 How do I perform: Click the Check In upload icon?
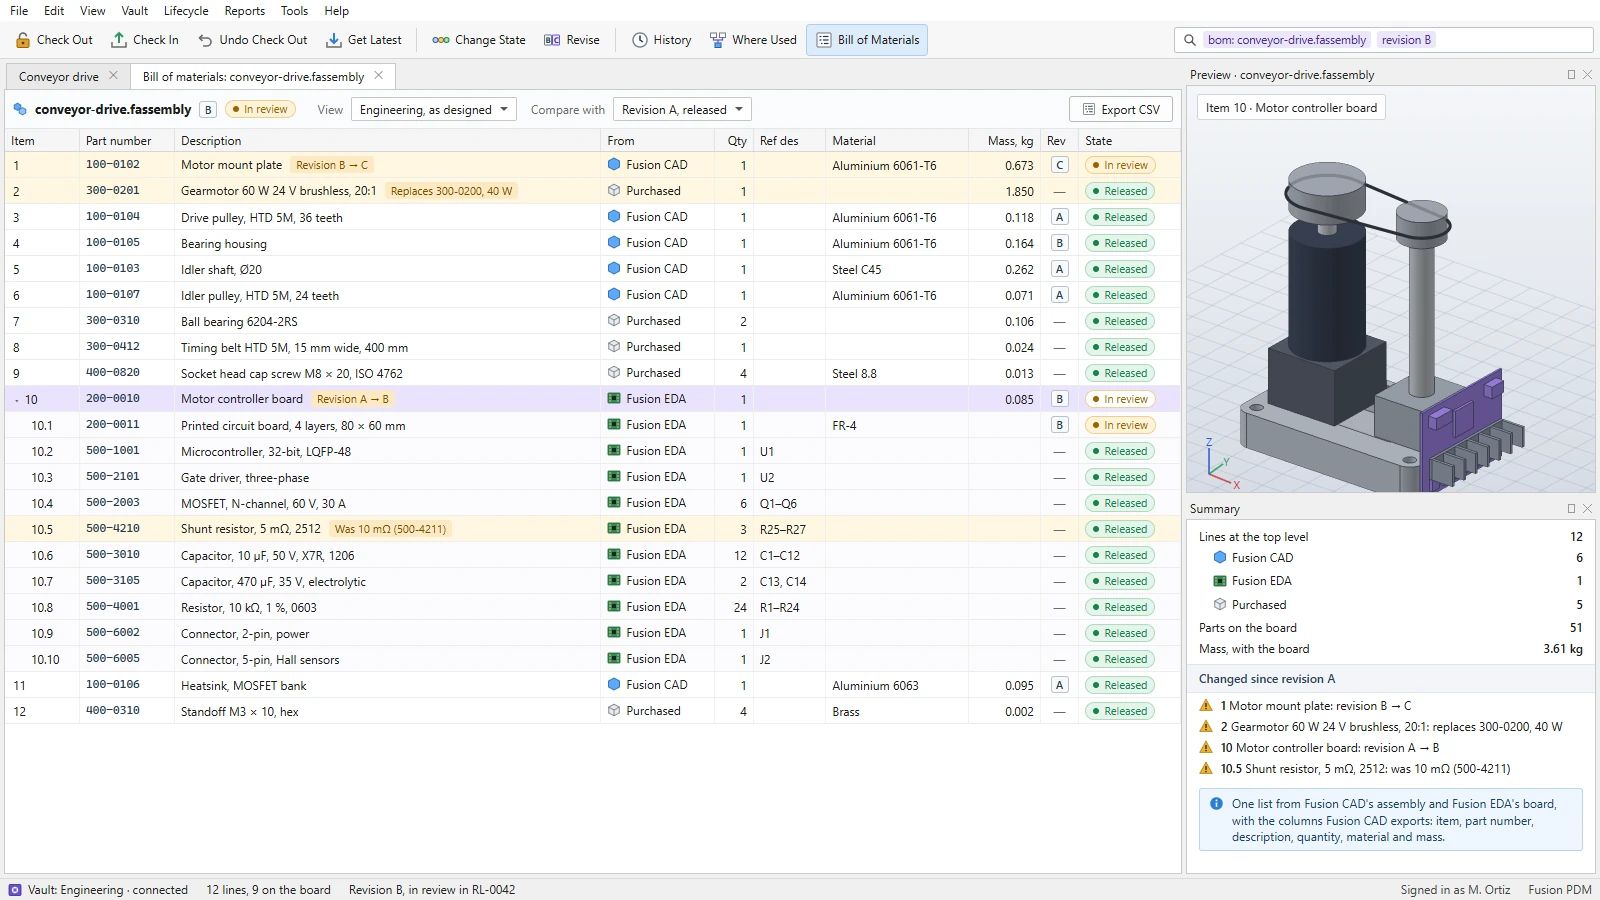[x=119, y=40]
